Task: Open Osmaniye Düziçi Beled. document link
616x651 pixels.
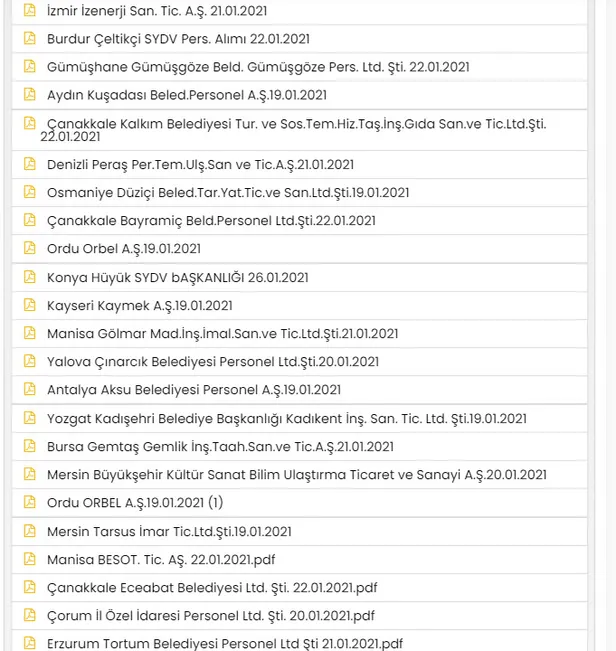Action: tap(227, 192)
